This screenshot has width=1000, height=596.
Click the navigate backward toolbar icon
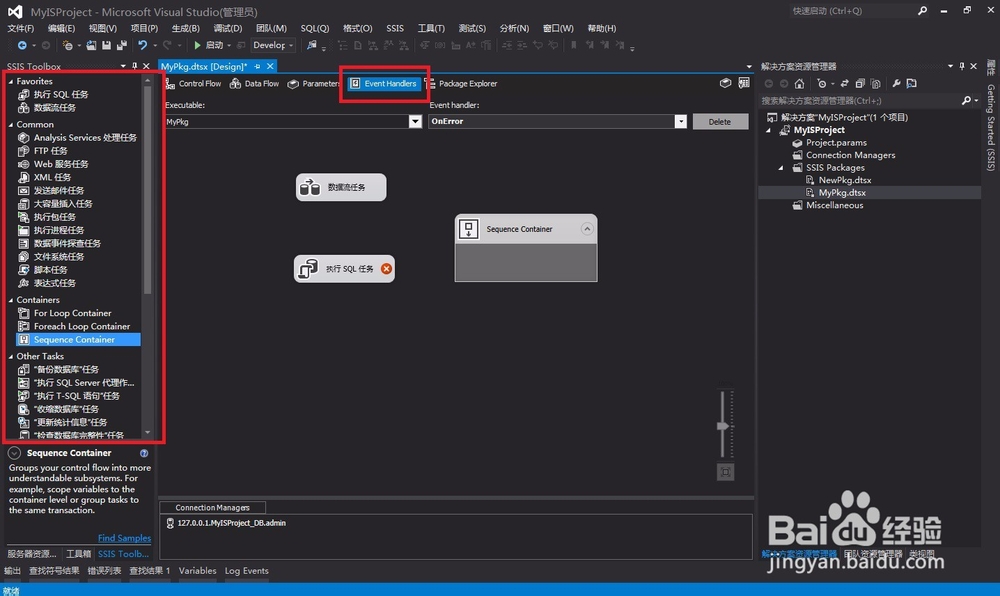22,45
